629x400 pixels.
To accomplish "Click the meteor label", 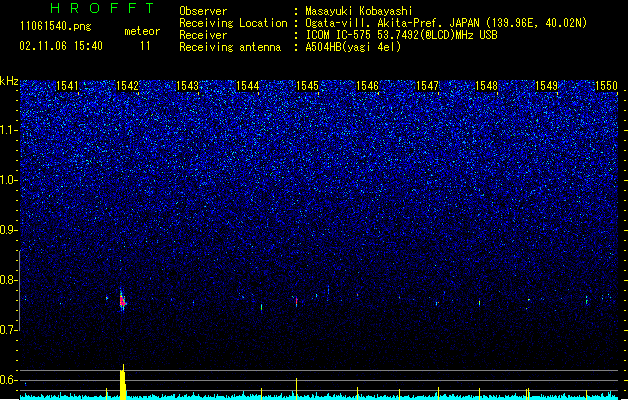I will [142, 31].
